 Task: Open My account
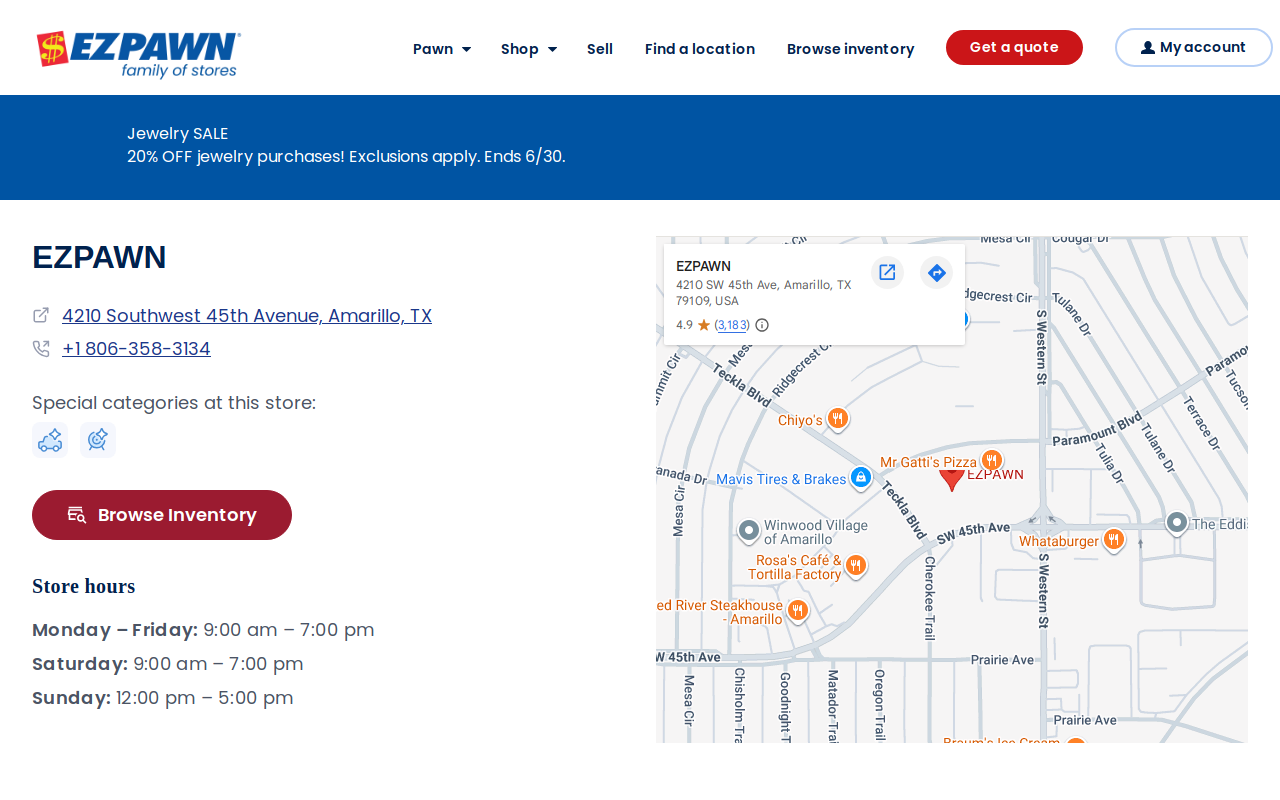tap(1194, 47)
